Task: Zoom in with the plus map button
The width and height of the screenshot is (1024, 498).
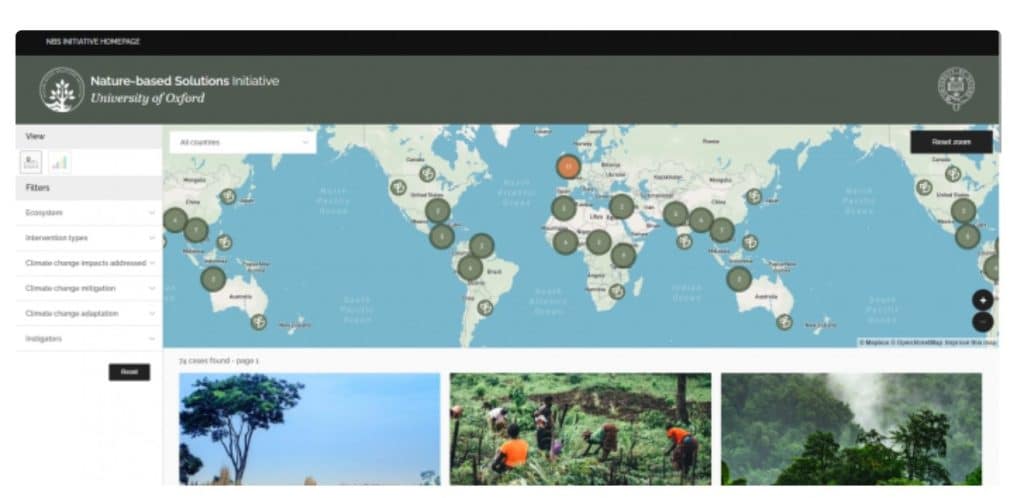Action: (x=982, y=299)
